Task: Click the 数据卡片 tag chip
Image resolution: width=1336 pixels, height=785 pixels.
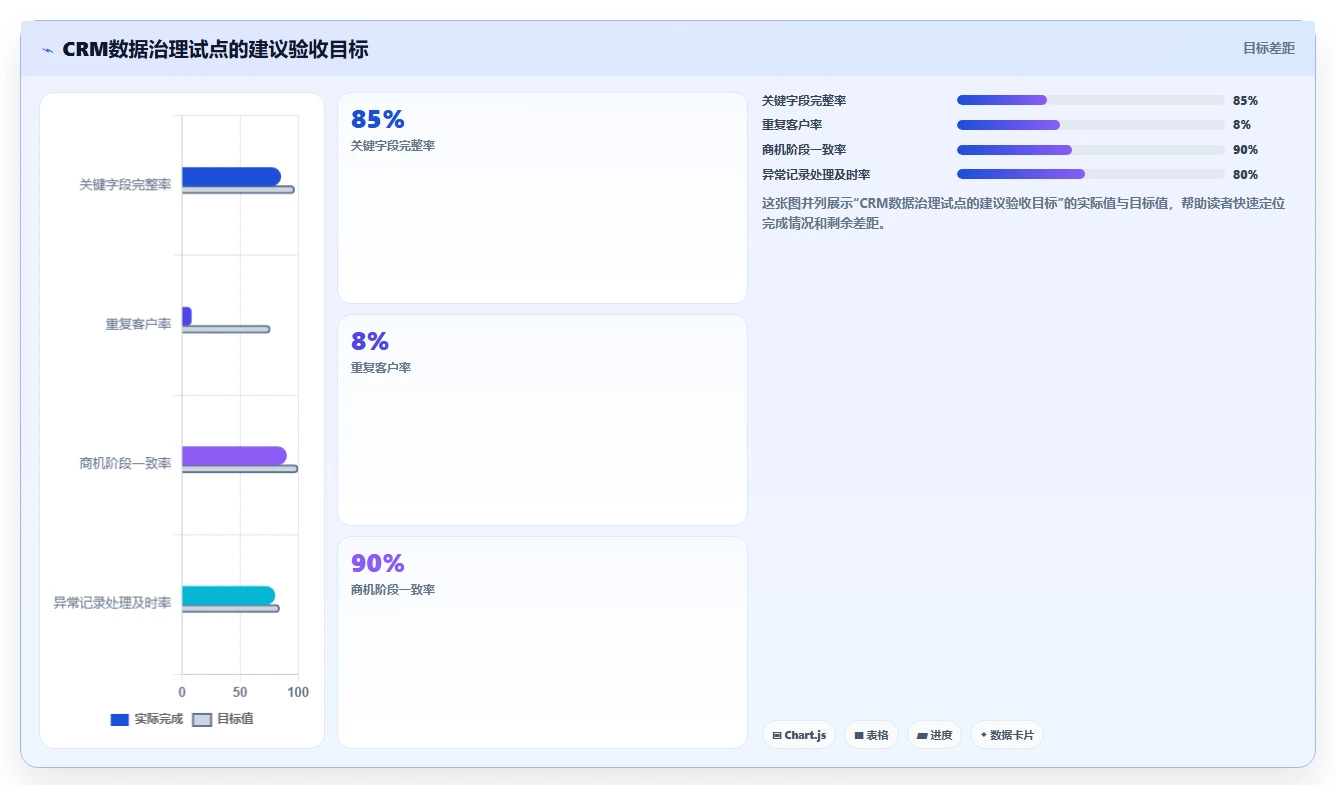Action: click(1007, 735)
